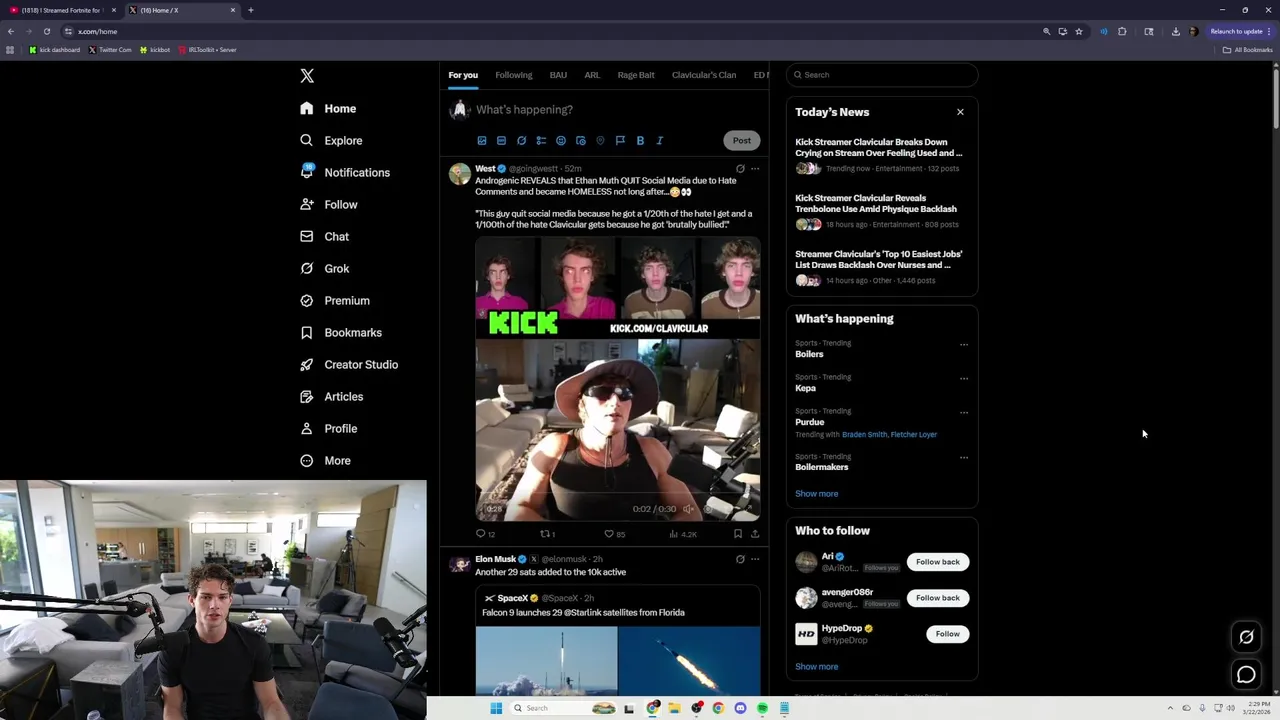The width and height of the screenshot is (1280, 720).
Task: Tag a location in the composer
Action: [x=600, y=141]
